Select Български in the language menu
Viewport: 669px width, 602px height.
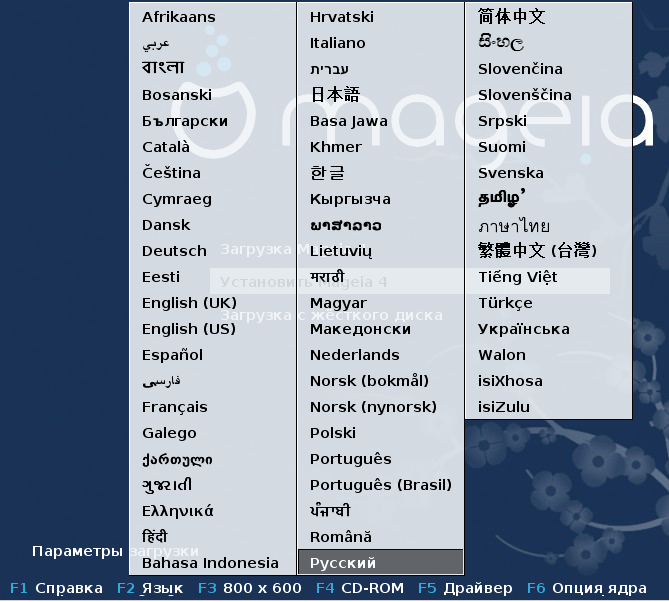[185, 121]
